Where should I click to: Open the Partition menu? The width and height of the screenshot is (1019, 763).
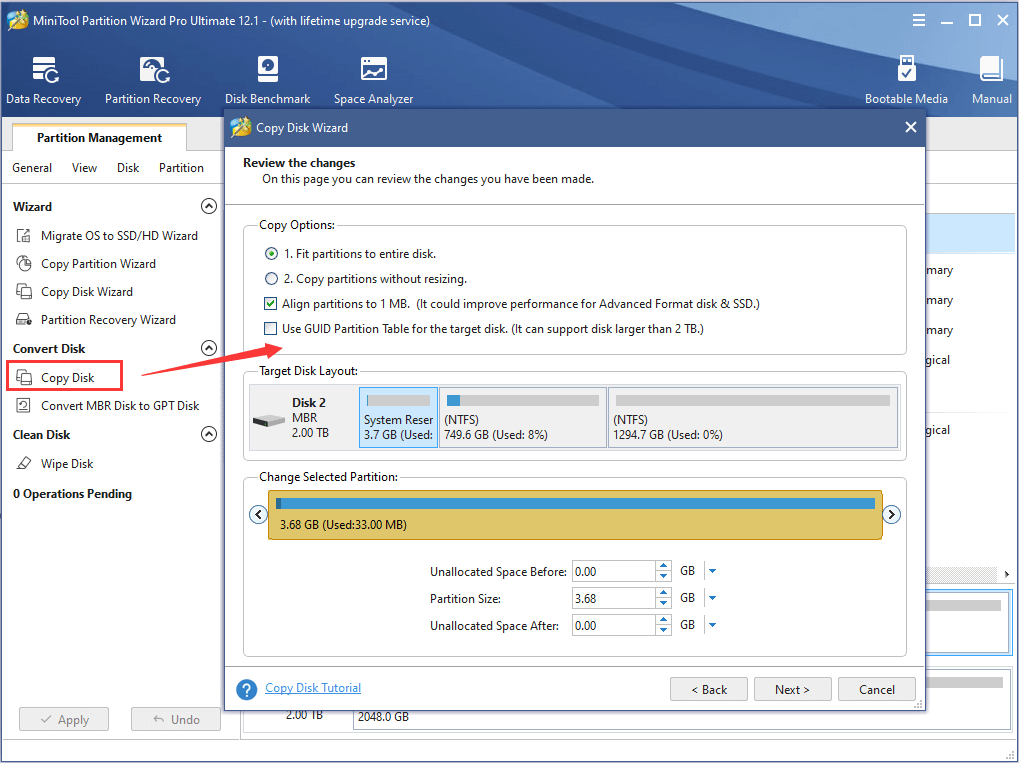click(x=181, y=168)
